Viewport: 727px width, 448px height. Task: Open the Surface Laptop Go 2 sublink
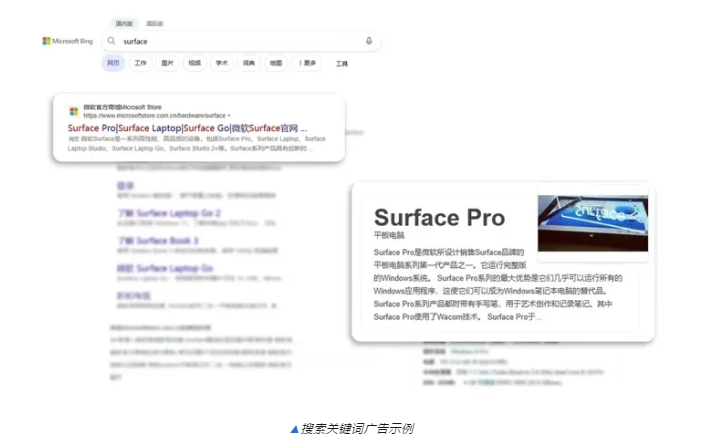169,213
